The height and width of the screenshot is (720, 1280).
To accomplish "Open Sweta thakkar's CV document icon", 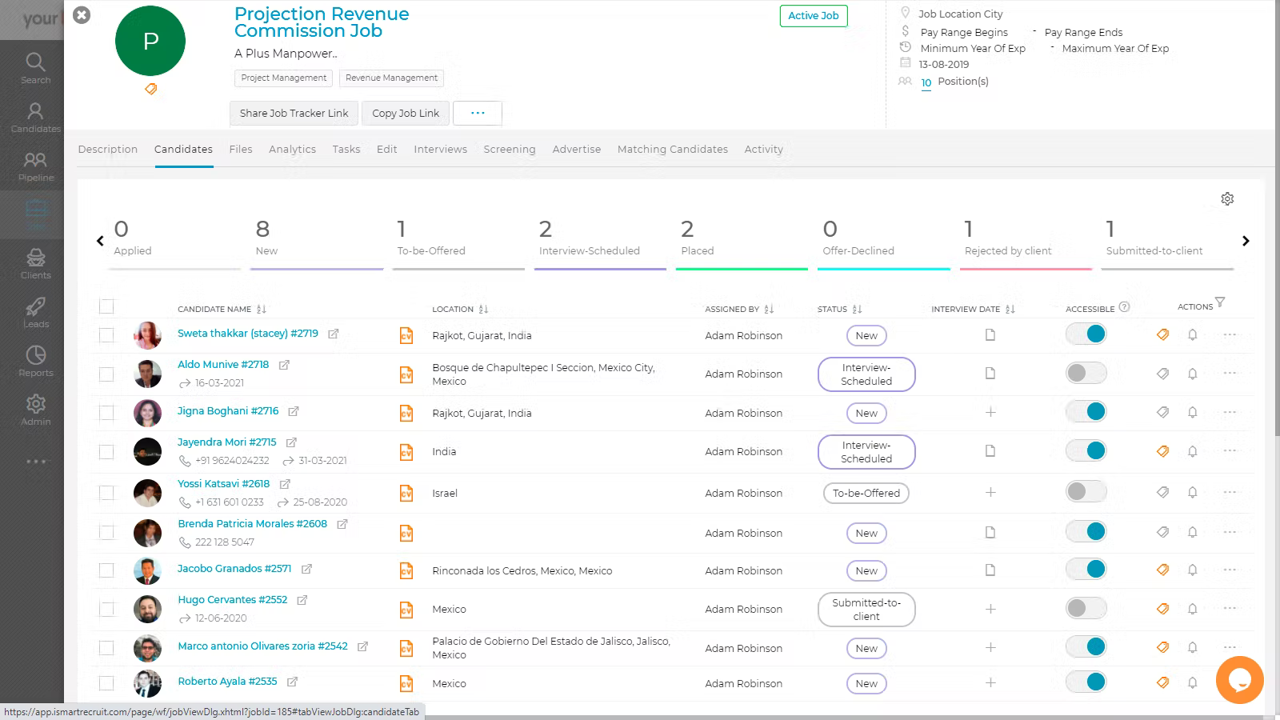I will [x=406, y=335].
